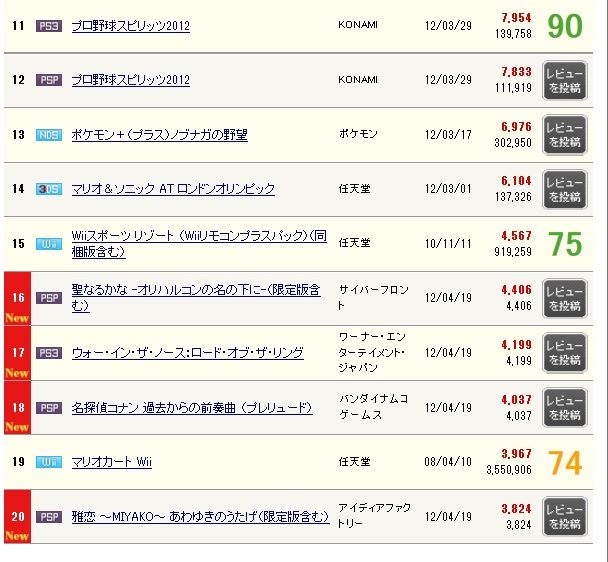Open プロ野球スピリッツ2012 PS3 title link
This screenshot has height=562, width=608.
pos(130,25)
